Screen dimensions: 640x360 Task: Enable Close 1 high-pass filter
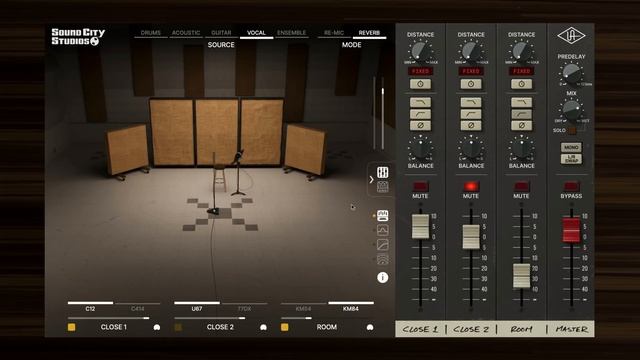click(x=420, y=114)
